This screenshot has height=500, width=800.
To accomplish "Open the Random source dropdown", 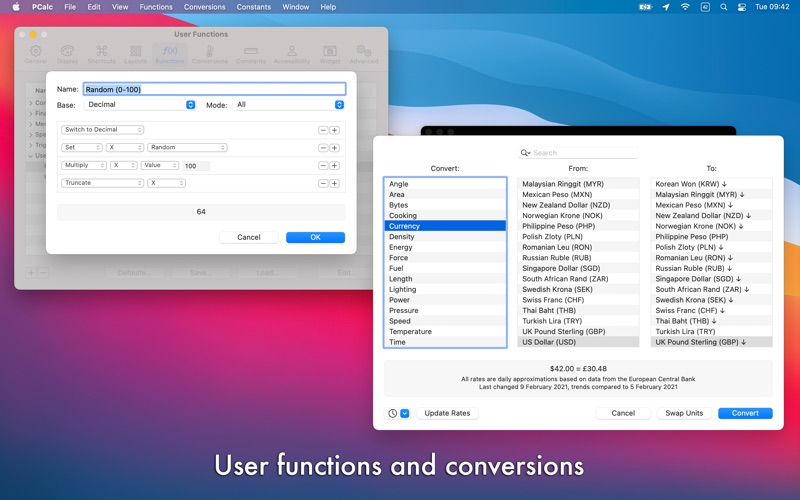I will click(187, 147).
